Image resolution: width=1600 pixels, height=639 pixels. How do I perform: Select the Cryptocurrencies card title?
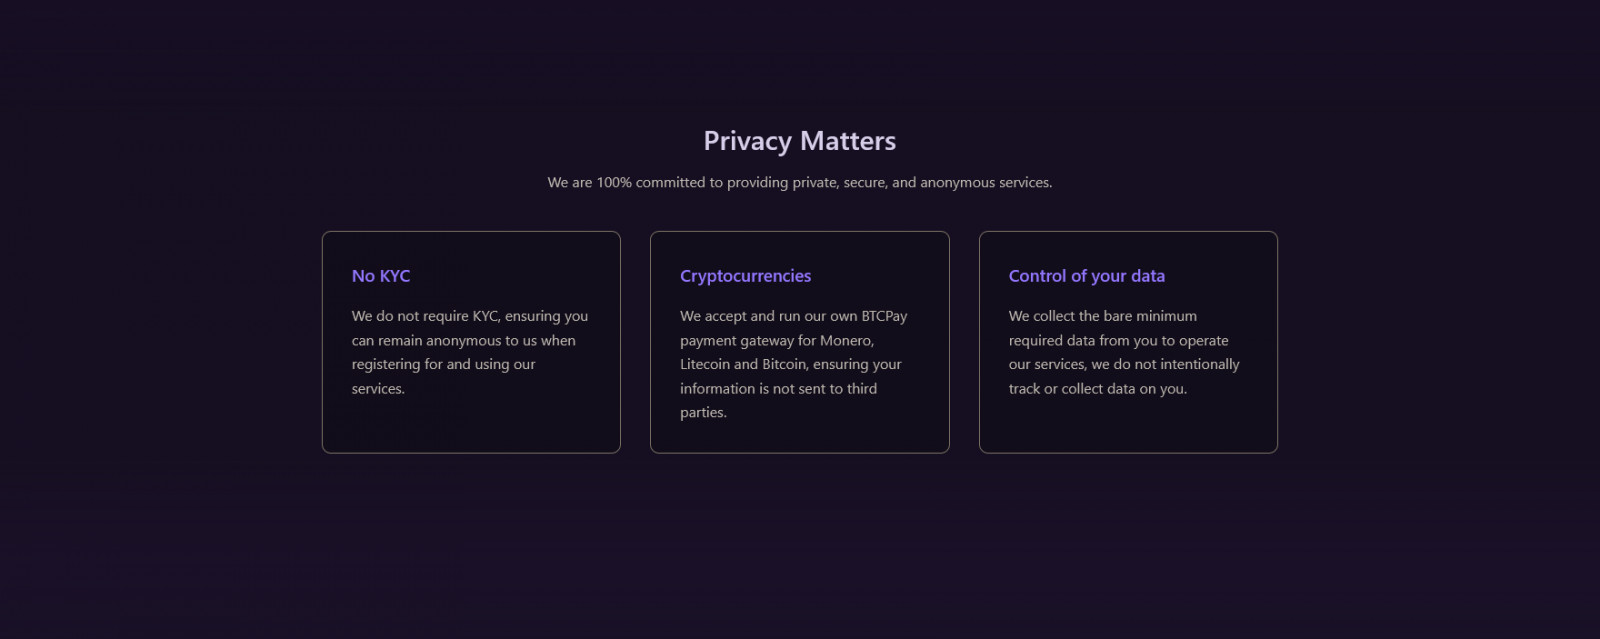point(745,276)
